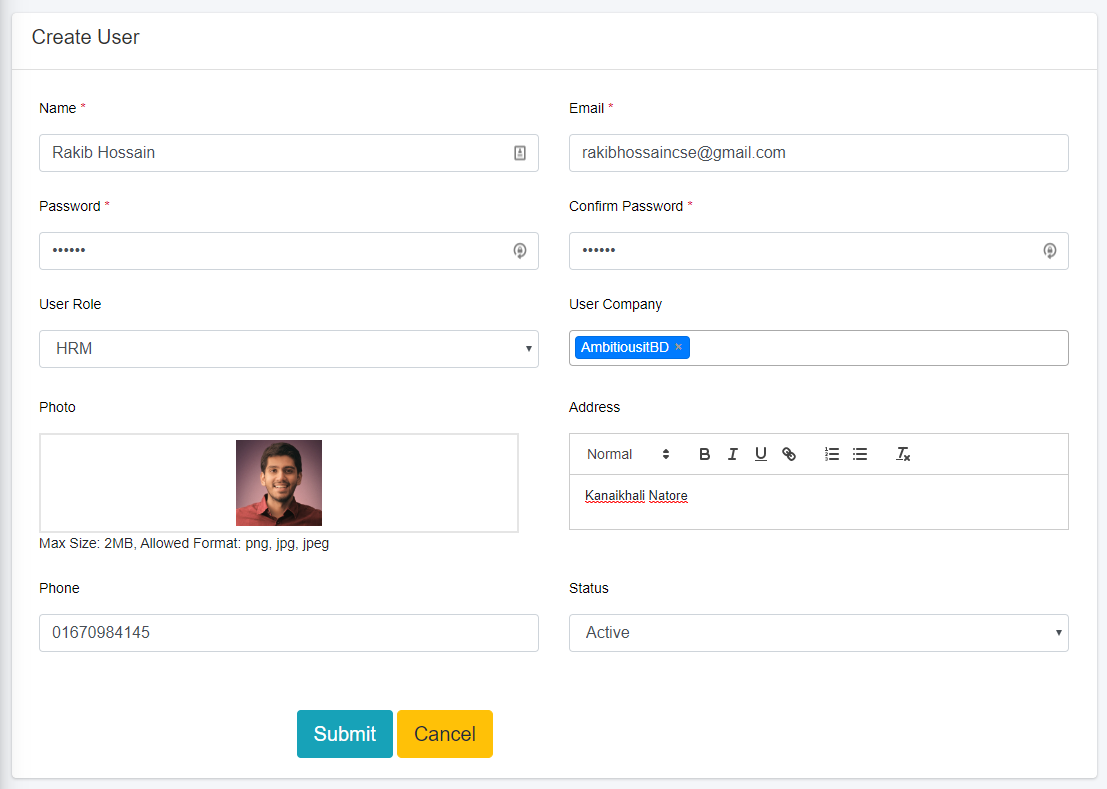The width and height of the screenshot is (1107, 789).
Task: Click the password manager icon in Password field
Action: tap(519, 251)
